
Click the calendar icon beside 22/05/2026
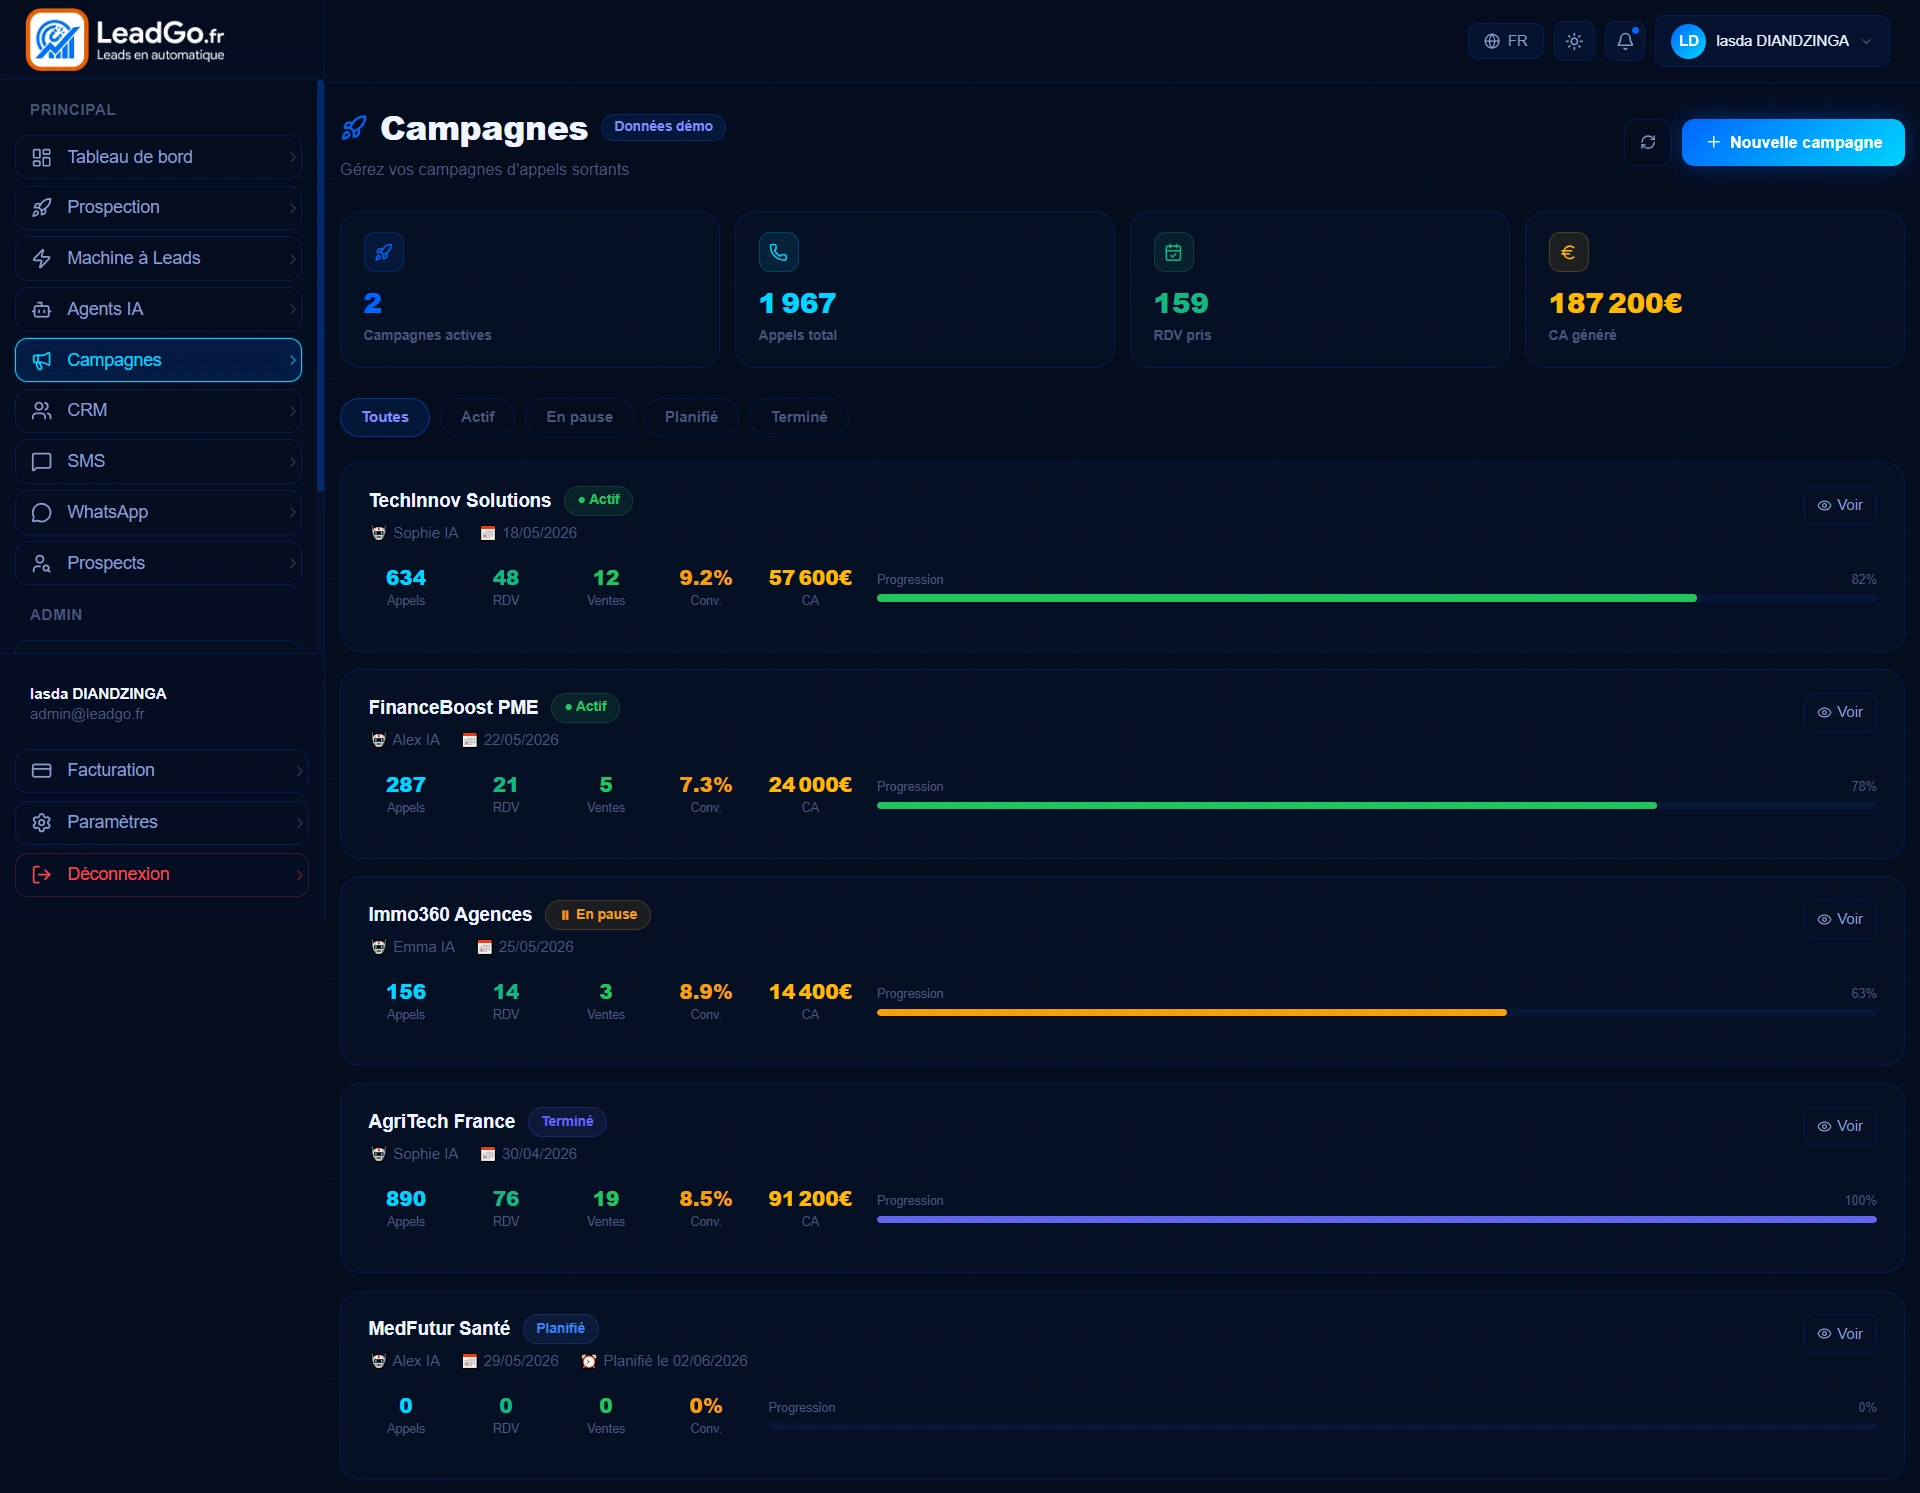pyautogui.click(x=469, y=741)
